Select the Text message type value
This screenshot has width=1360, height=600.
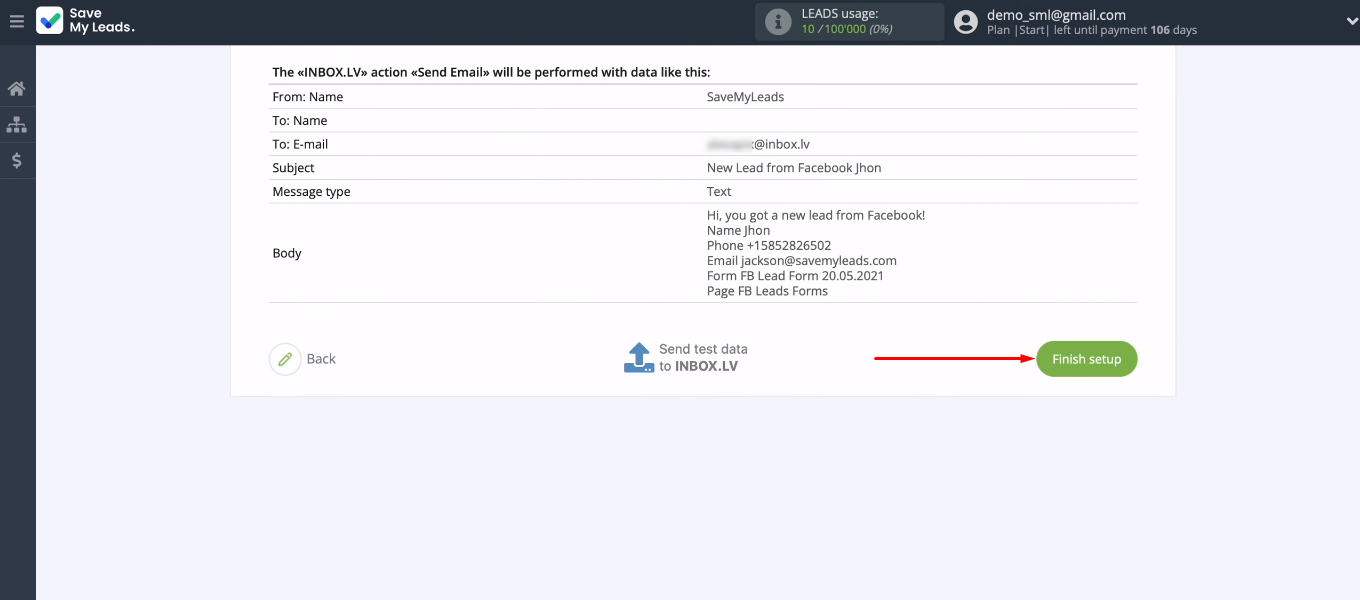[719, 191]
